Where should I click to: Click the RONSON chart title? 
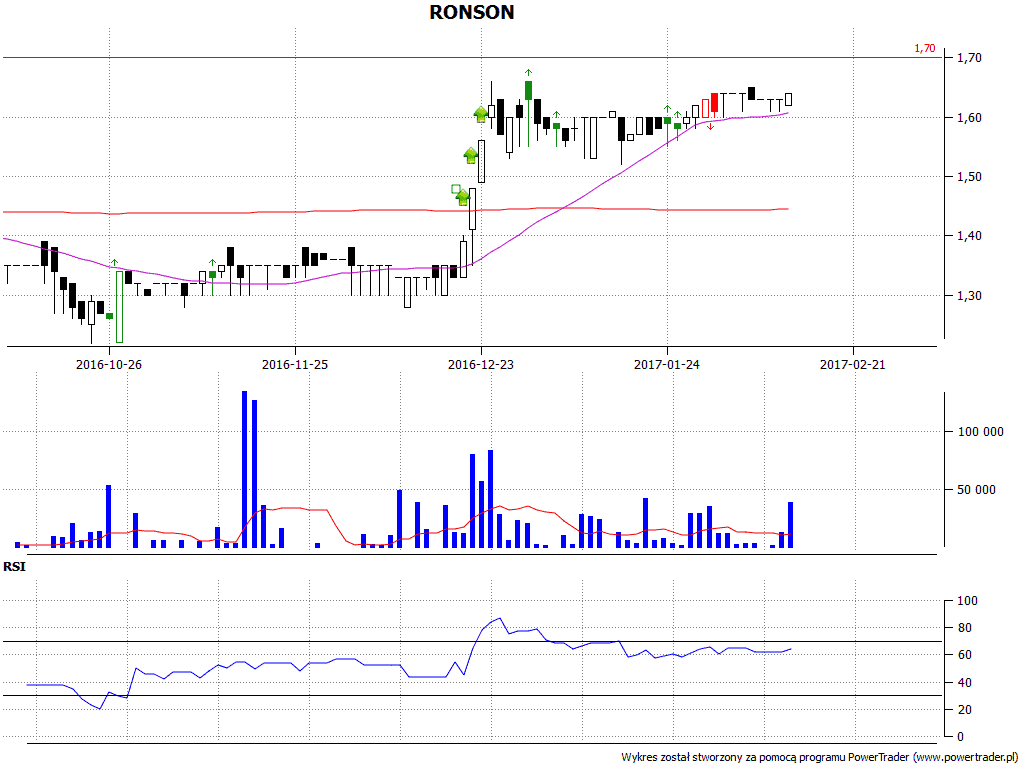(472, 13)
